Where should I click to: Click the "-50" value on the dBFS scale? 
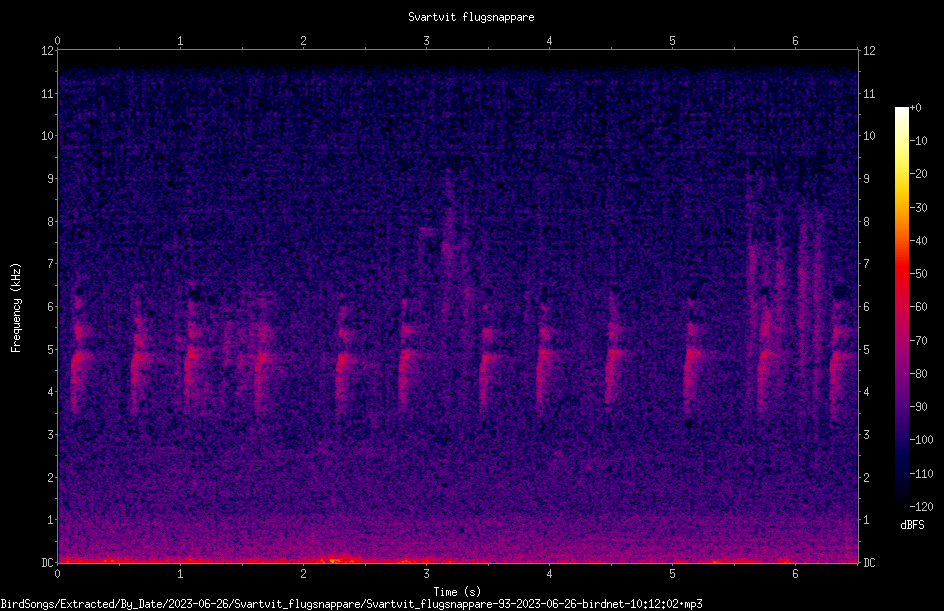click(x=918, y=274)
